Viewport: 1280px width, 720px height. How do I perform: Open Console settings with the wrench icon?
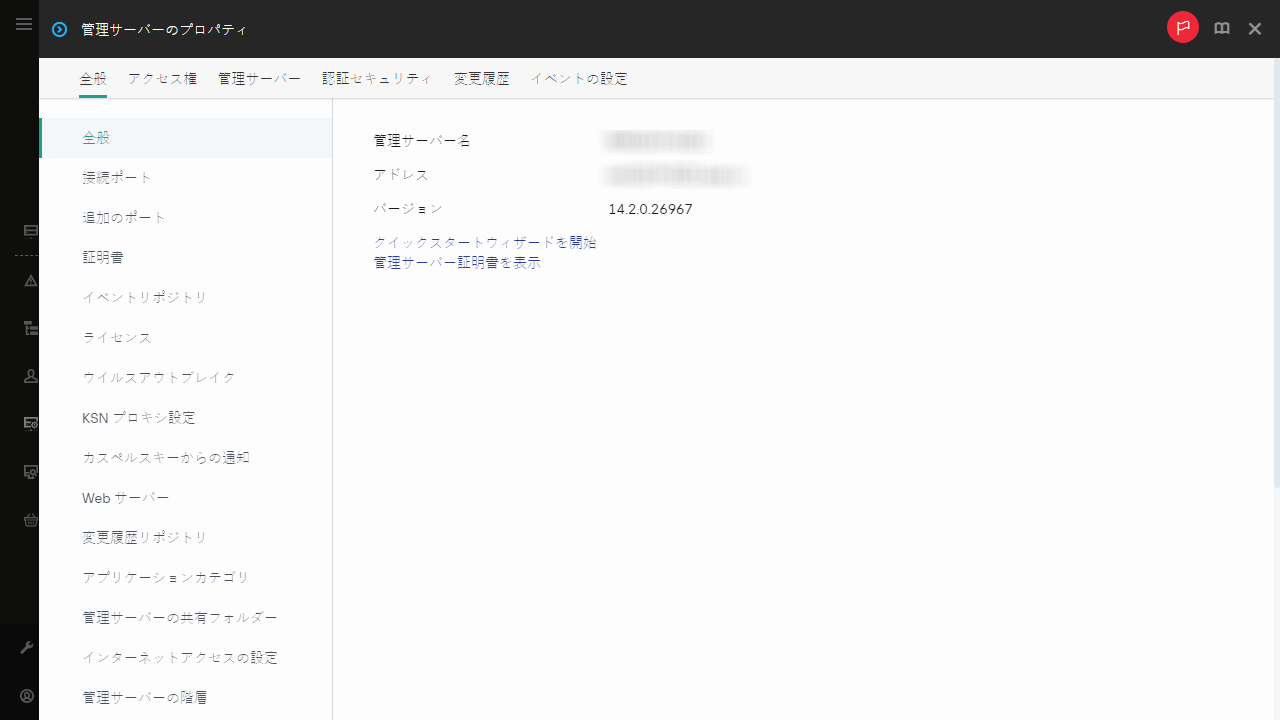tap(27, 646)
